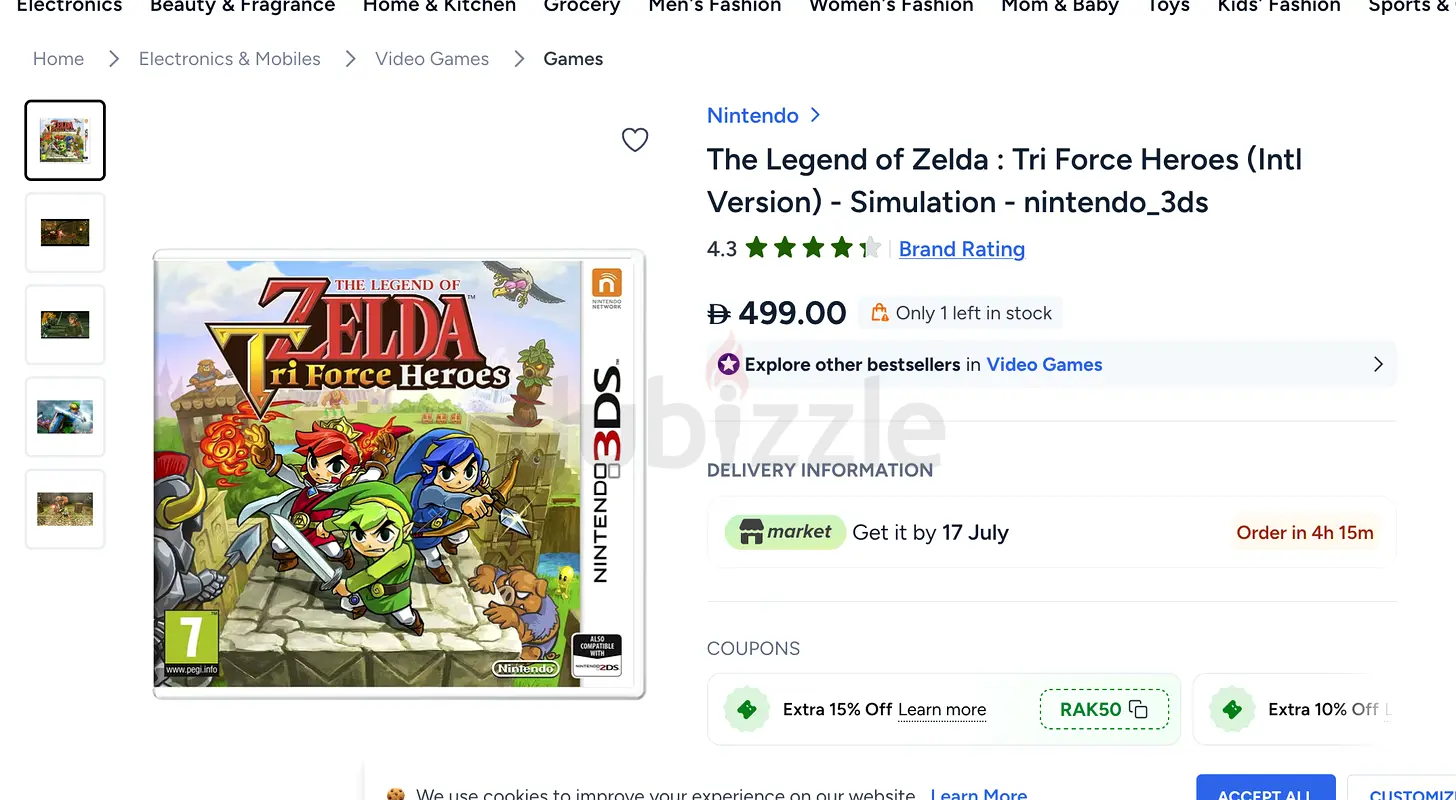Select the second product thumbnail
This screenshot has height=800, width=1456.
point(65,233)
